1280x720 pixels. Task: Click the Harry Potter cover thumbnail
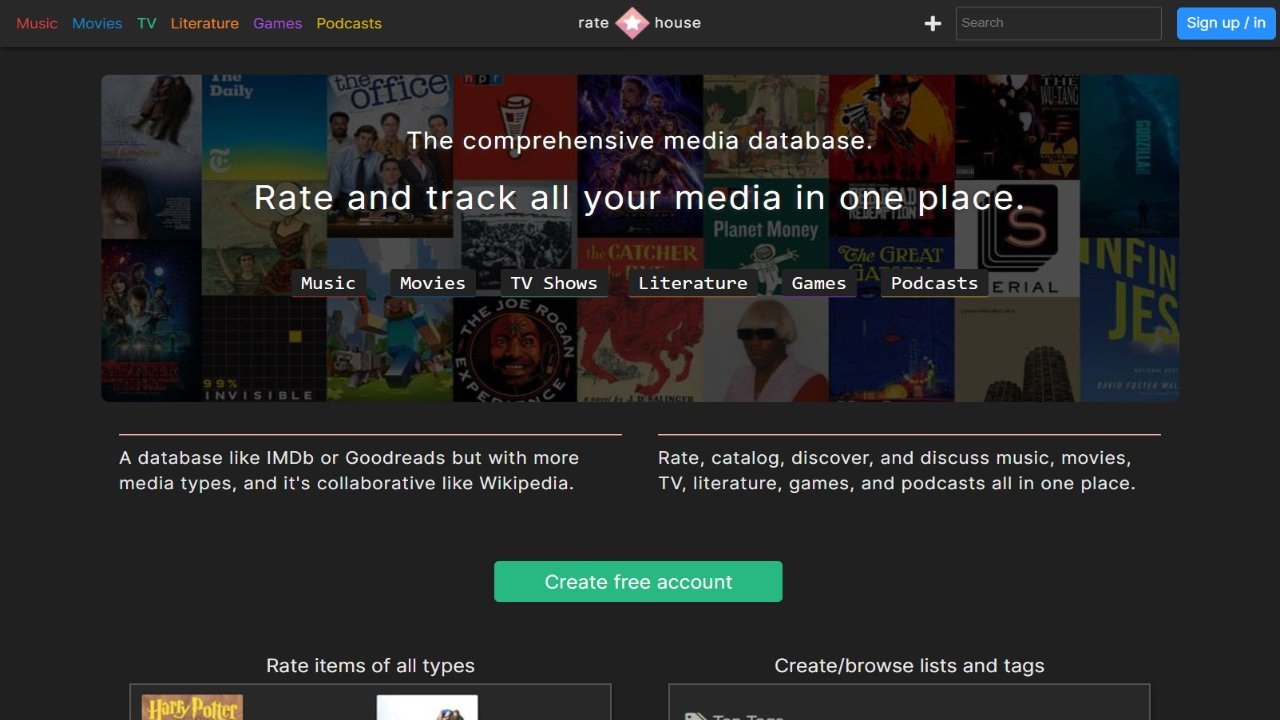(x=192, y=708)
